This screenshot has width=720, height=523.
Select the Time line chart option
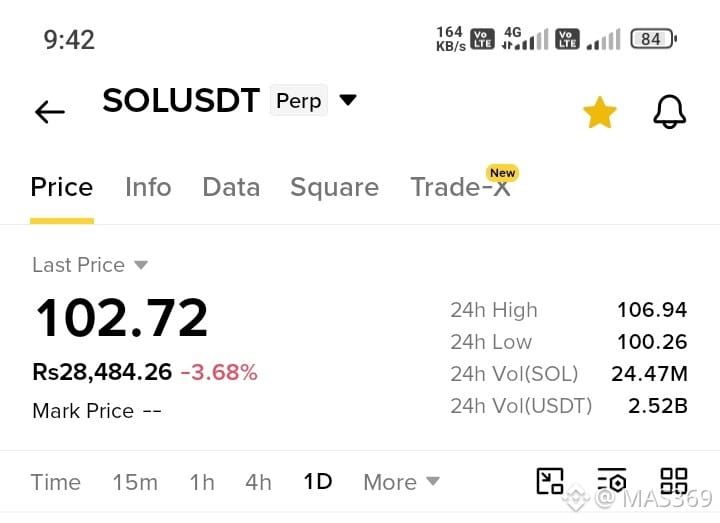(x=56, y=482)
